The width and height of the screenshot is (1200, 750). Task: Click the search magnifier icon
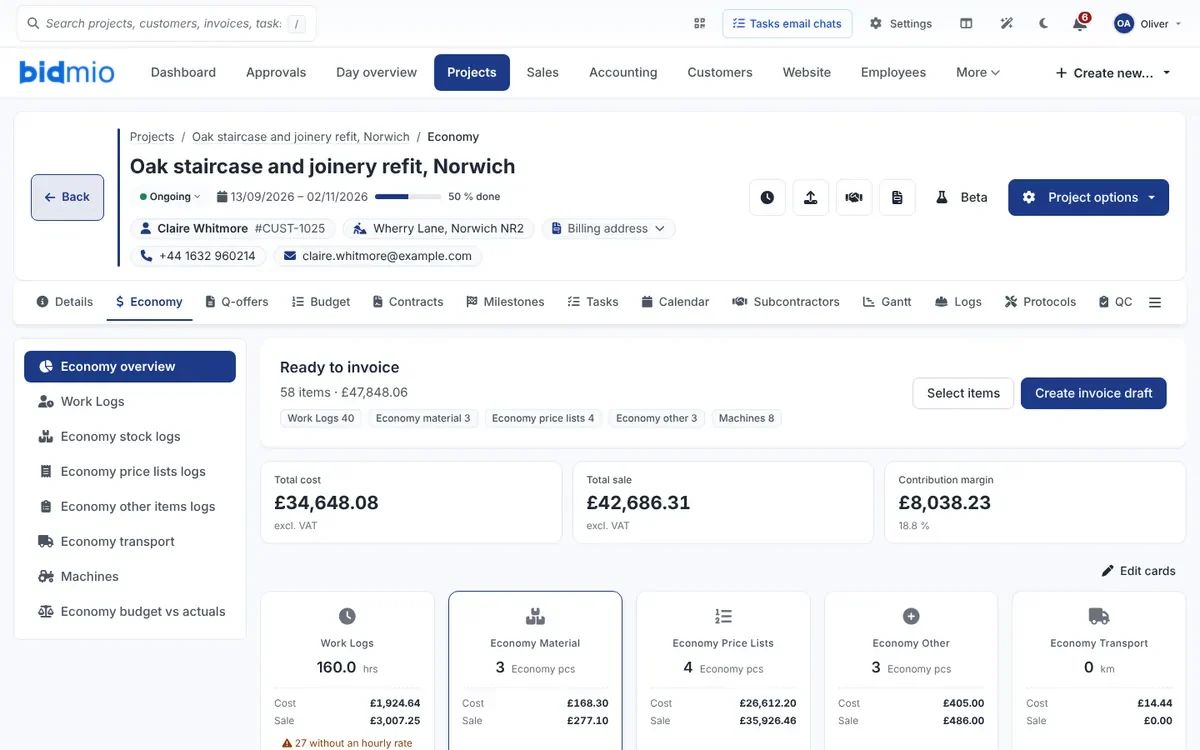click(34, 23)
